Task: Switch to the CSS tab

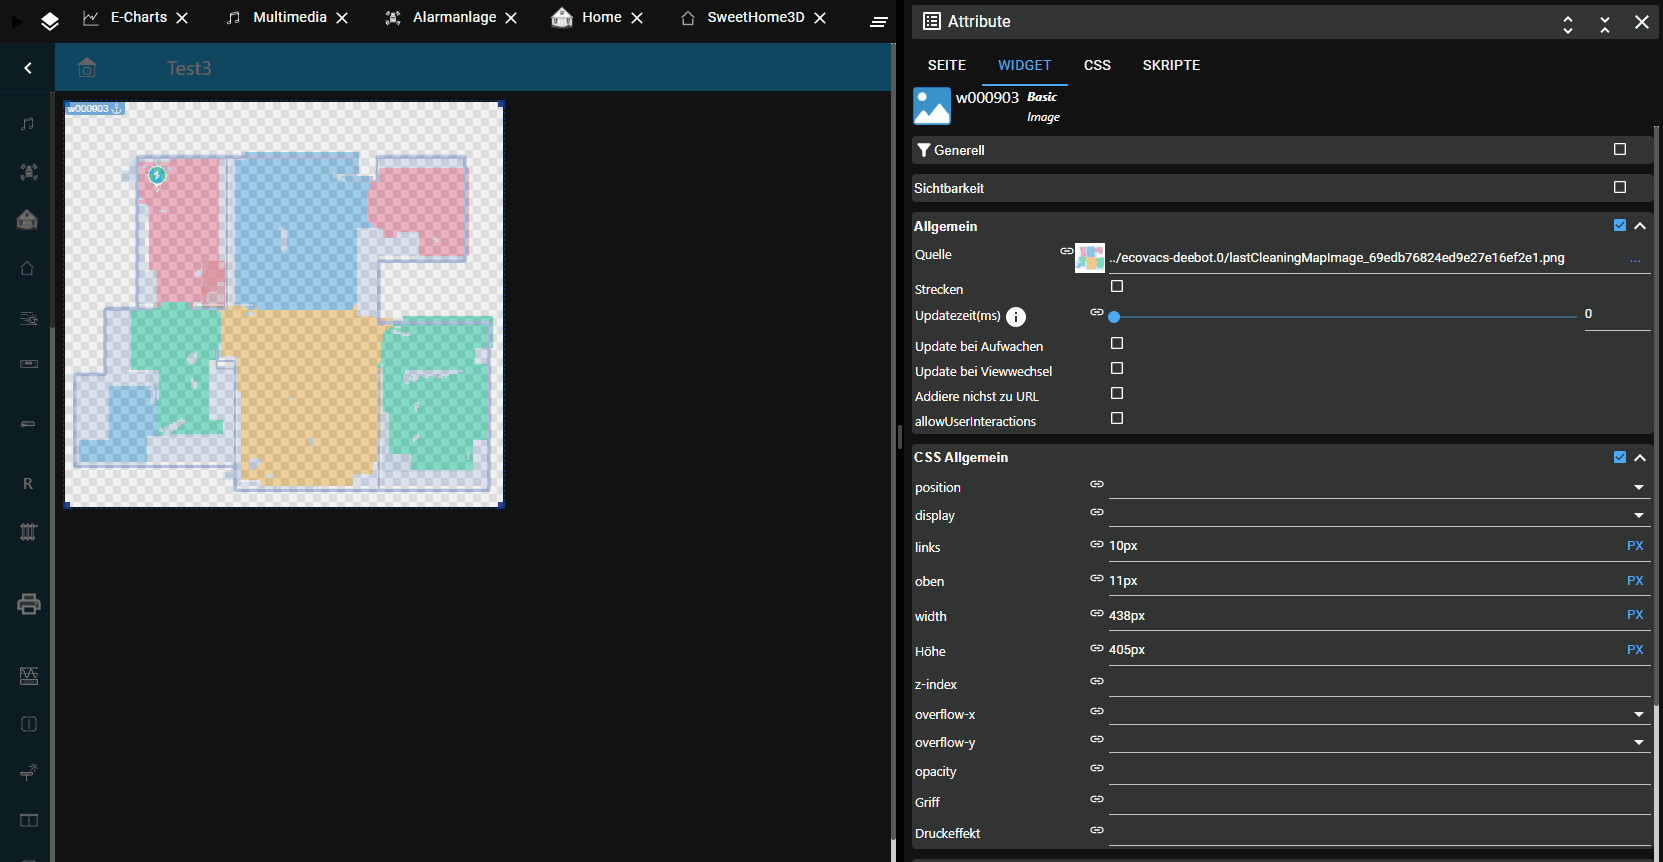Action: tap(1097, 65)
